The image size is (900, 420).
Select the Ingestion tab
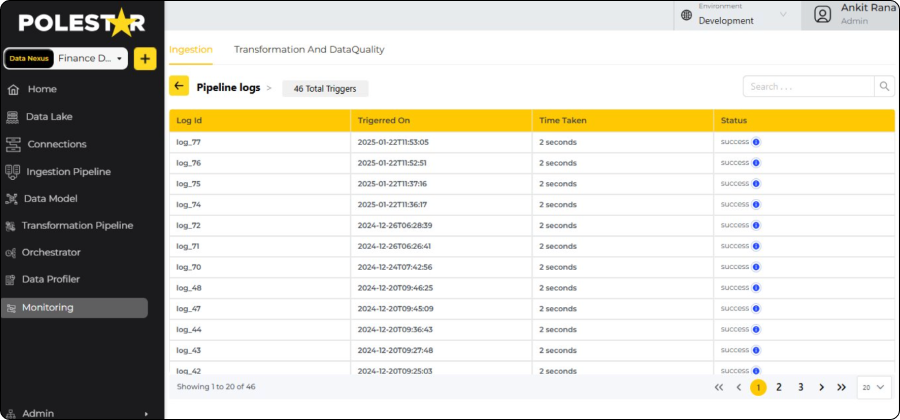[x=190, y=49]
